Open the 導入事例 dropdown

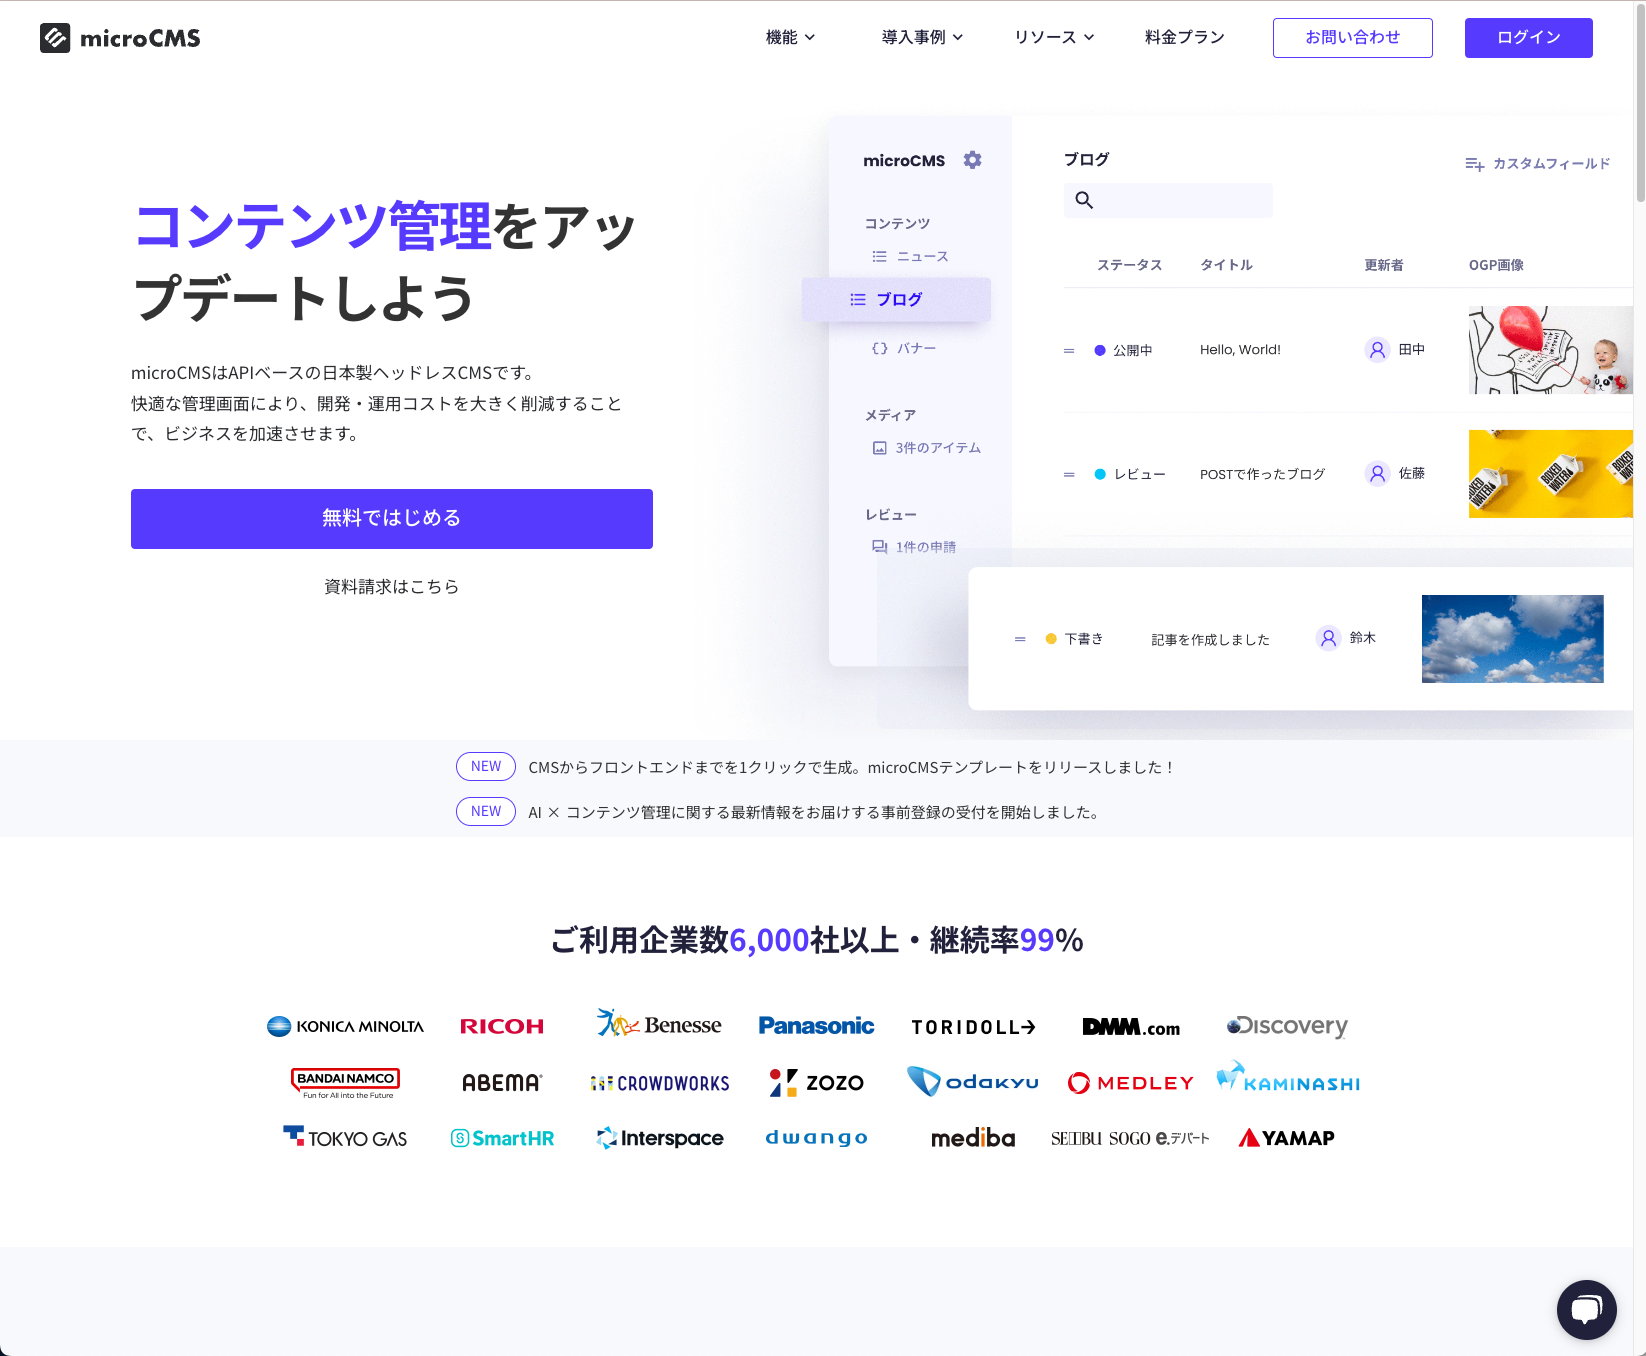click(921, 37)
